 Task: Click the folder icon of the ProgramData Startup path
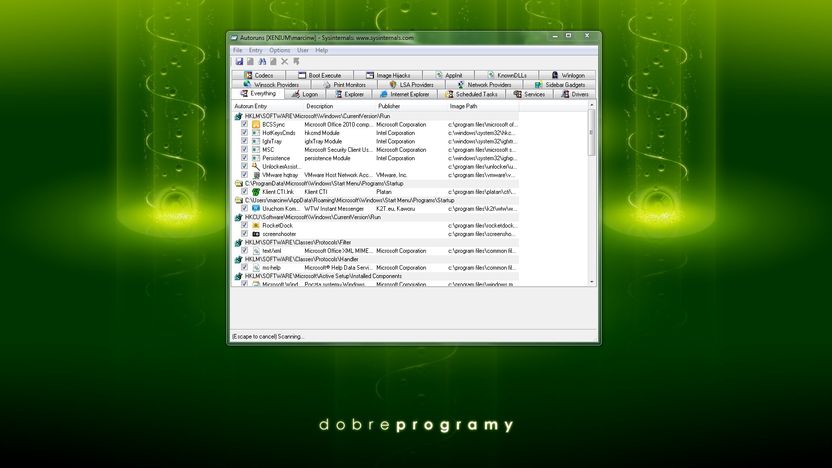pos(239,183)
